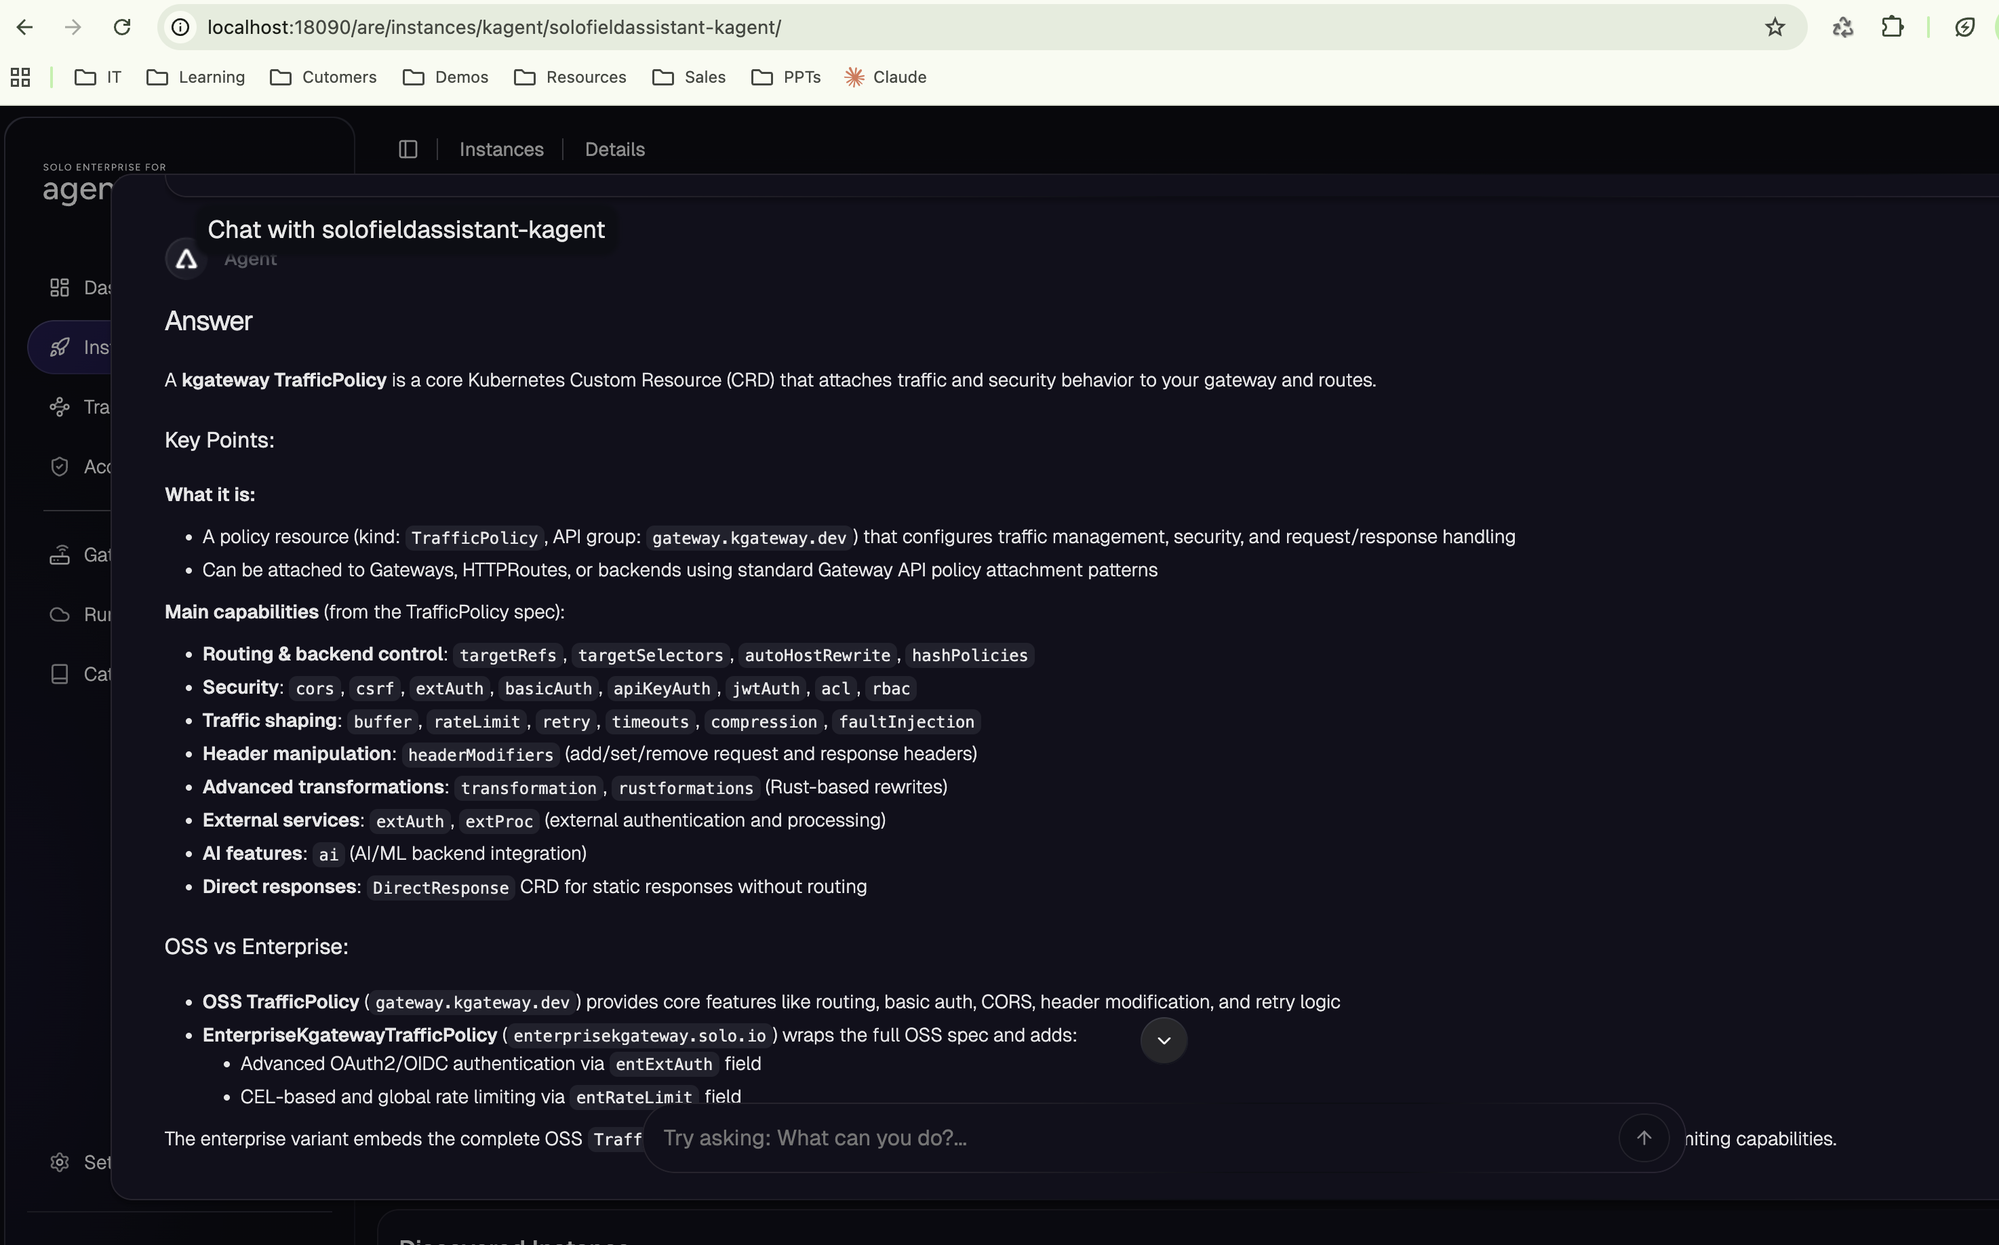Click the 'entRateLimit' code label
Screen dimensions: 1999x1245
click(x=633, y=1097)
